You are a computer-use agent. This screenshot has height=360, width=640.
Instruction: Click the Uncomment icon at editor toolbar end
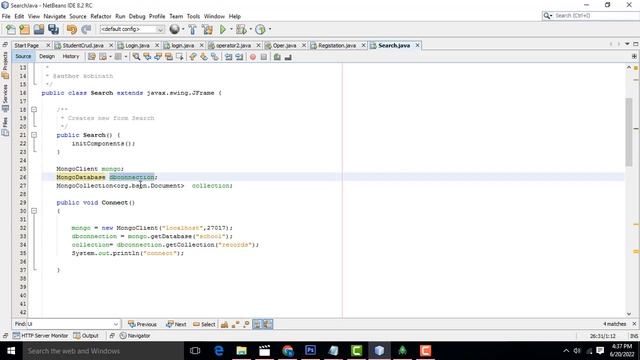click(288, 57)
